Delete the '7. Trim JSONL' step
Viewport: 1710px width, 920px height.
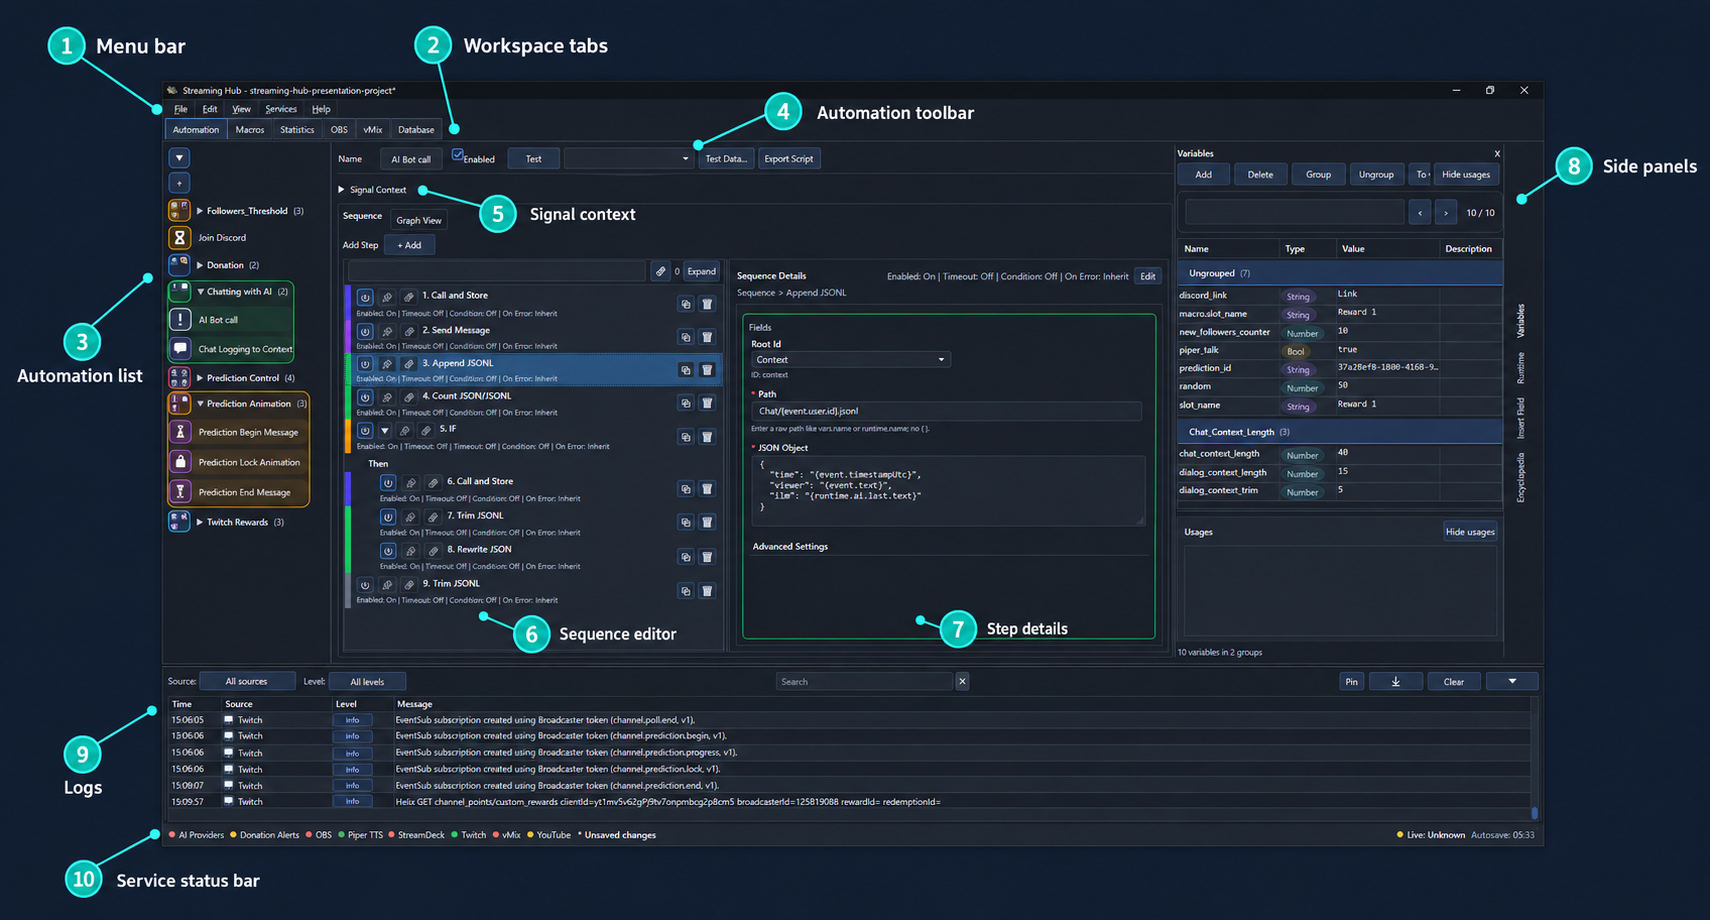coord(707,522)
